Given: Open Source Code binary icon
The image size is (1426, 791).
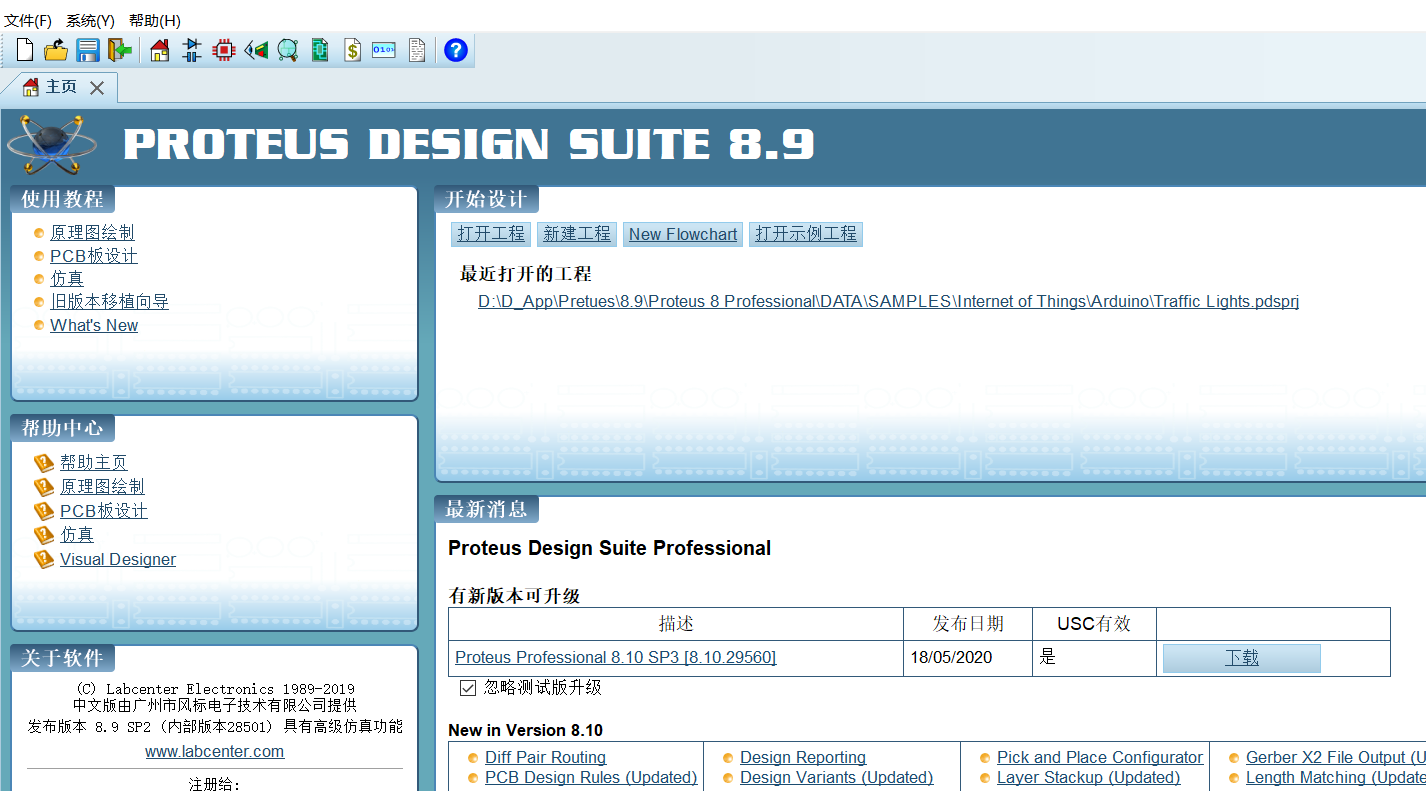Looking at the screenshot, I should coord(384,50).
